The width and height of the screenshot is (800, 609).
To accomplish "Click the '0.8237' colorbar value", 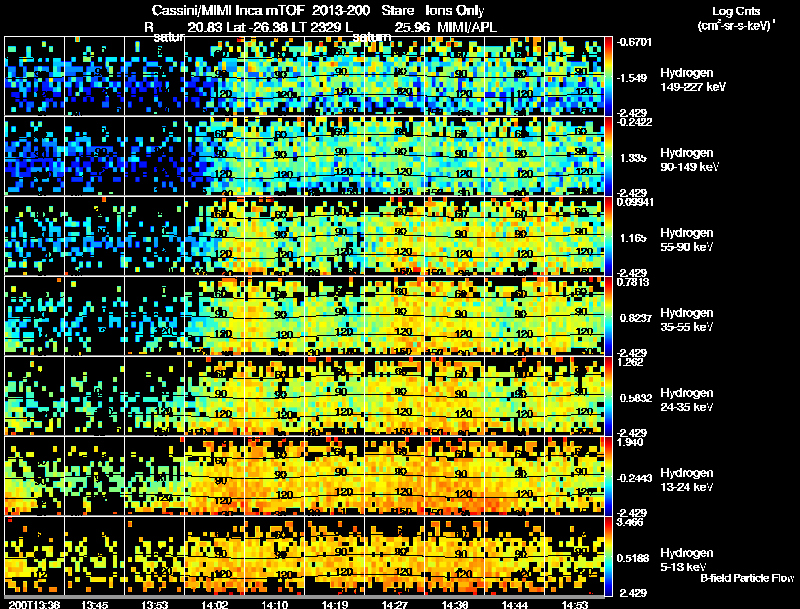I will coord(635,318).
